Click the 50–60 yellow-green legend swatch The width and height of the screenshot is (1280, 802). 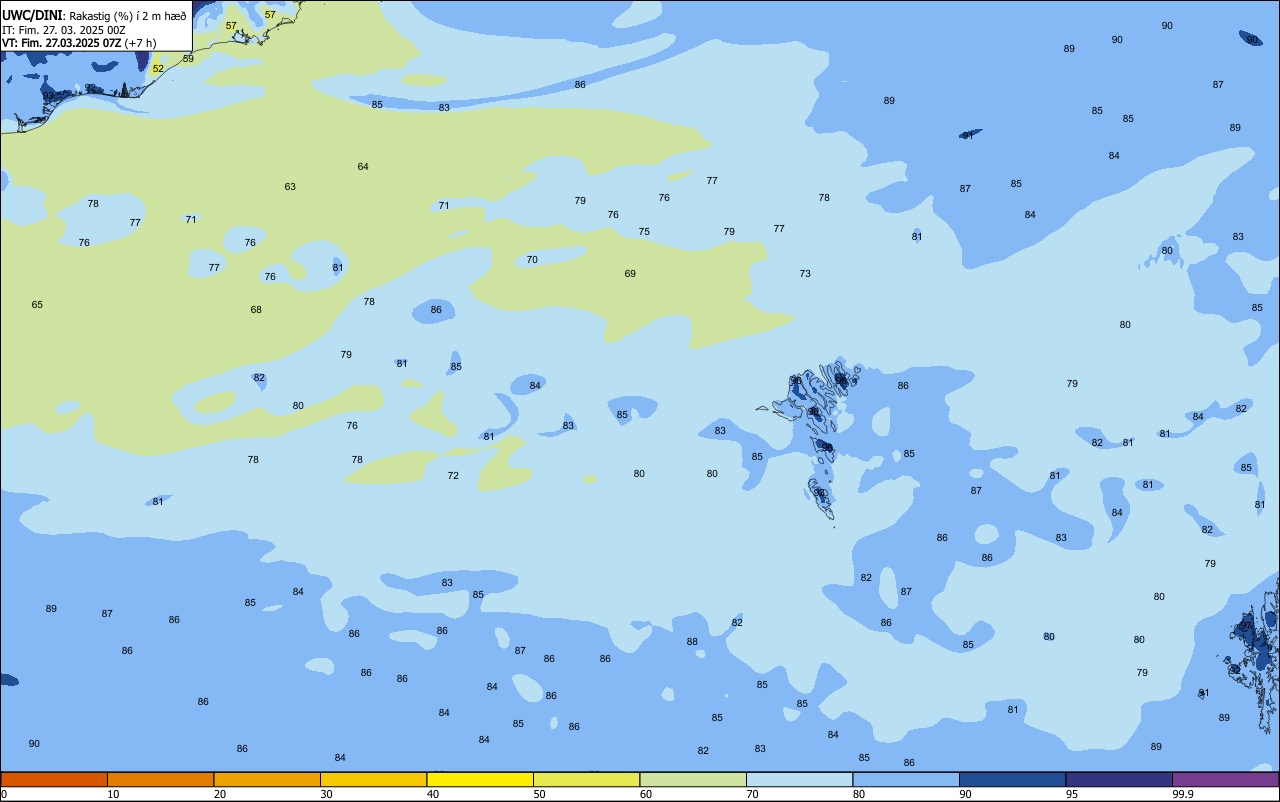pos(586,779)
